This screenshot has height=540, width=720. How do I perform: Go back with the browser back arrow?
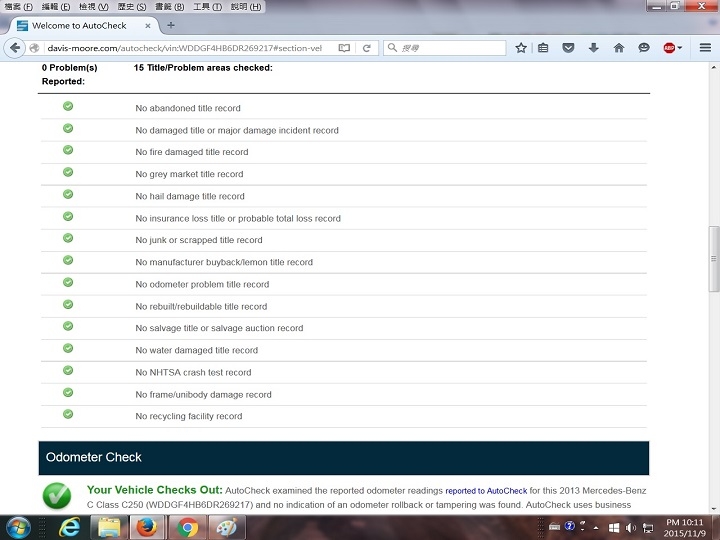(x=15, y=48)
